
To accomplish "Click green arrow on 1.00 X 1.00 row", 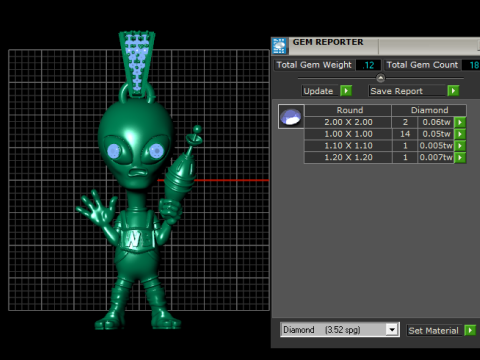I will (460, 134).
